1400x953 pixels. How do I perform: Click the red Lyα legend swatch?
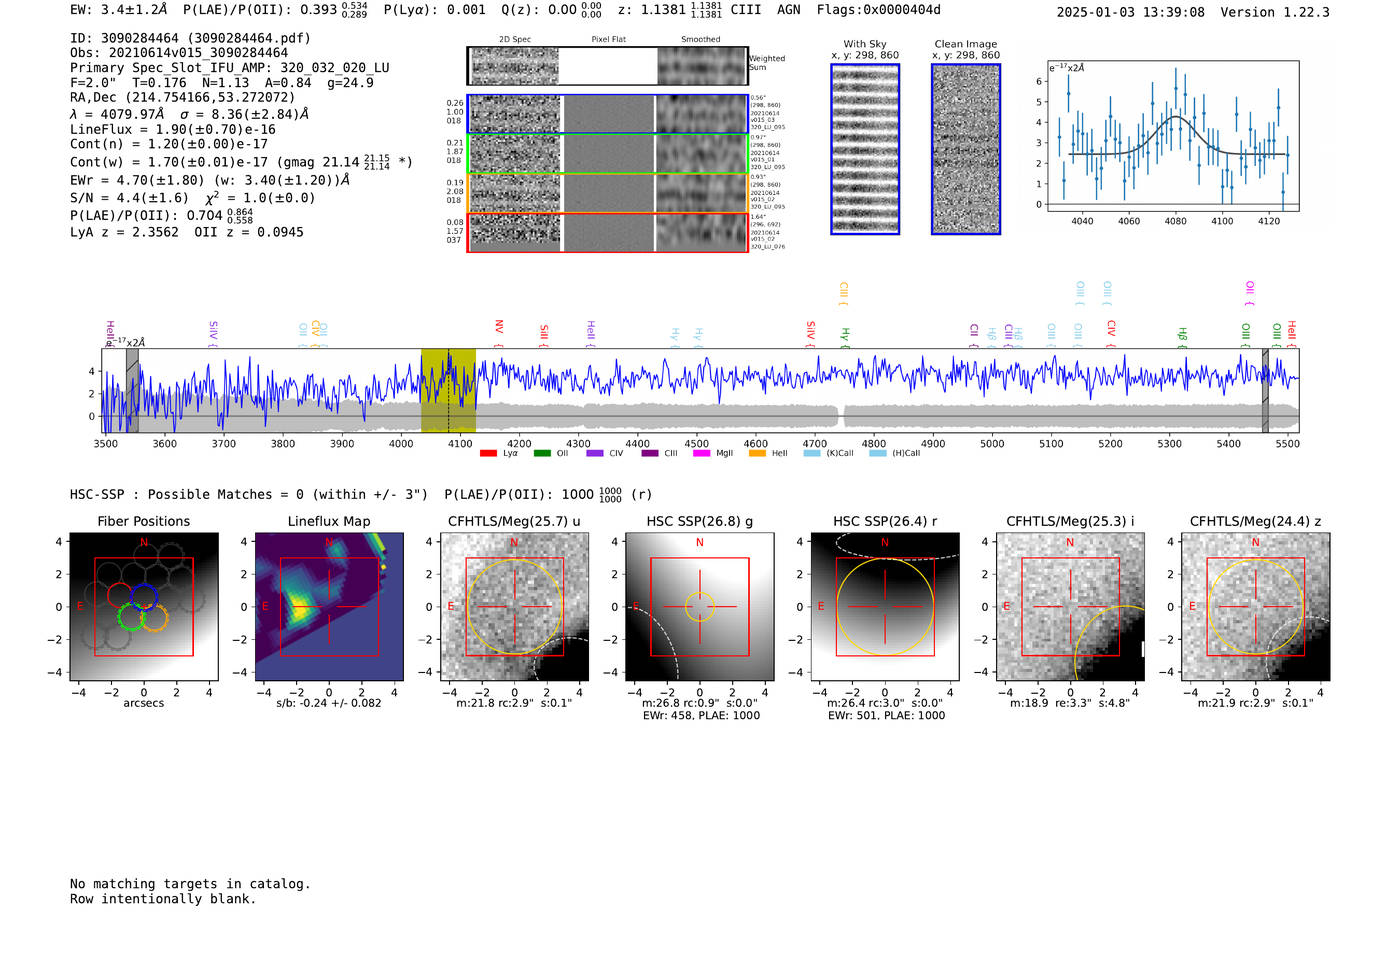pos(488,453)
